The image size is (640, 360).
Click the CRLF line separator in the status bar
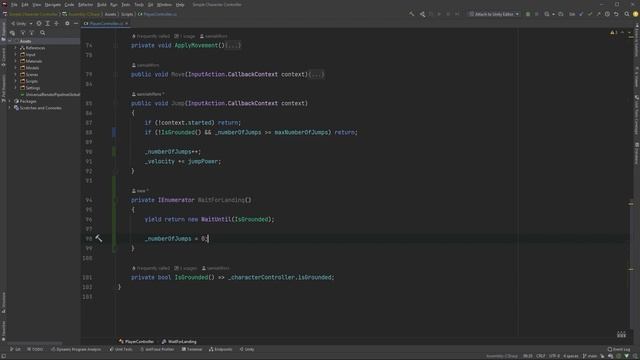pyautogui.click(x=540, y=356)
